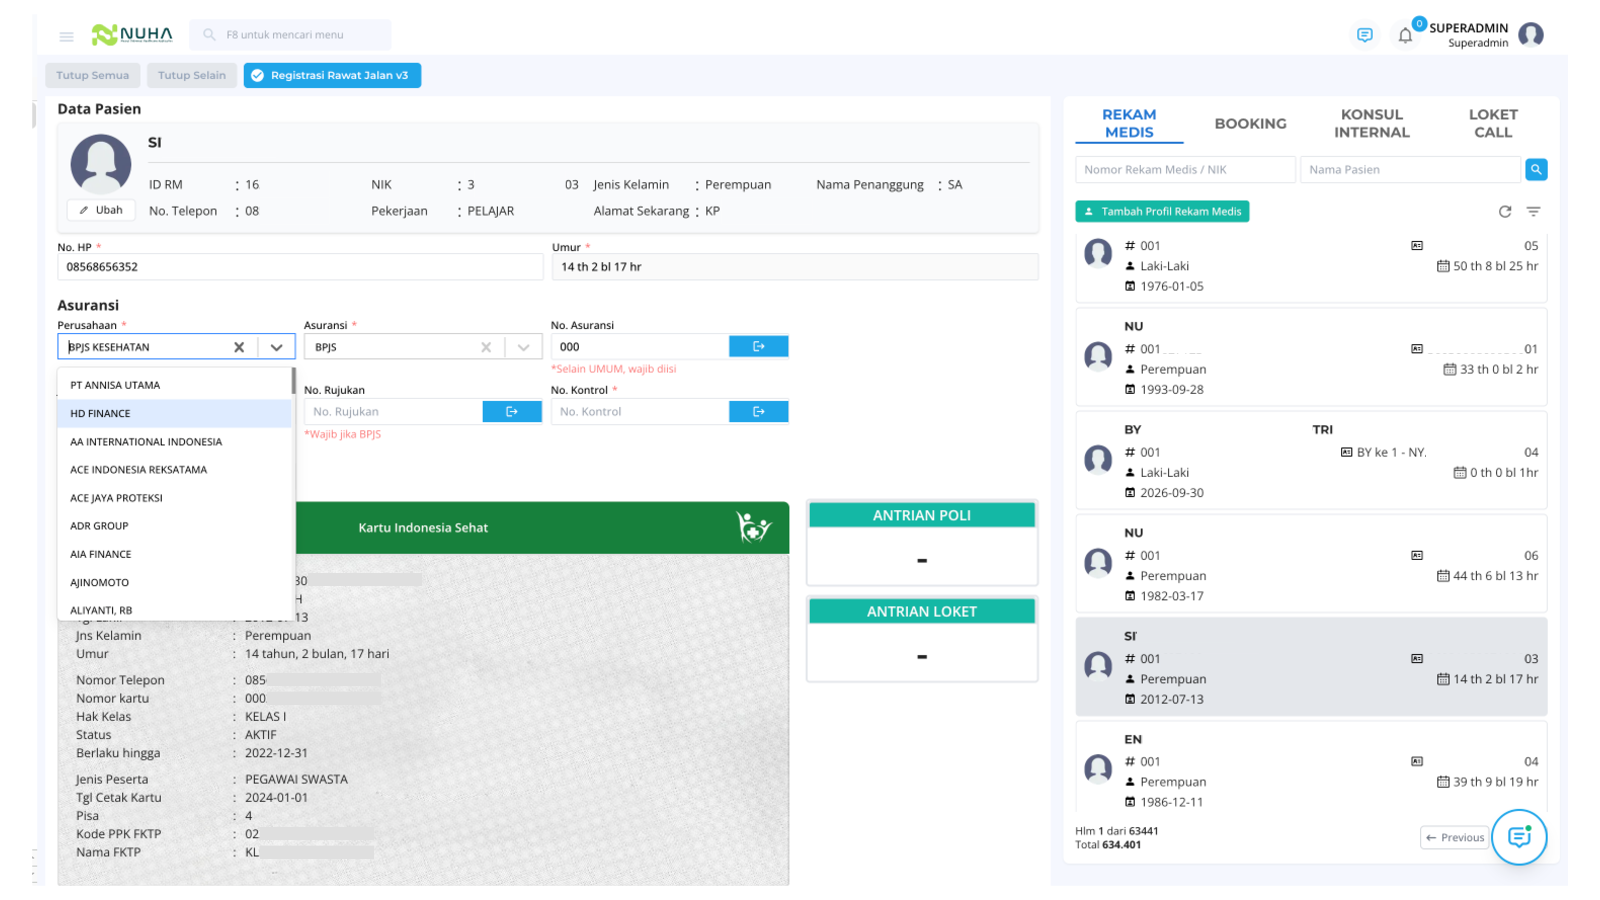Expand the Perusahaan dropdown arrow
The height and width of the screenshot is (900, 1600).
[x=276, y=347]
